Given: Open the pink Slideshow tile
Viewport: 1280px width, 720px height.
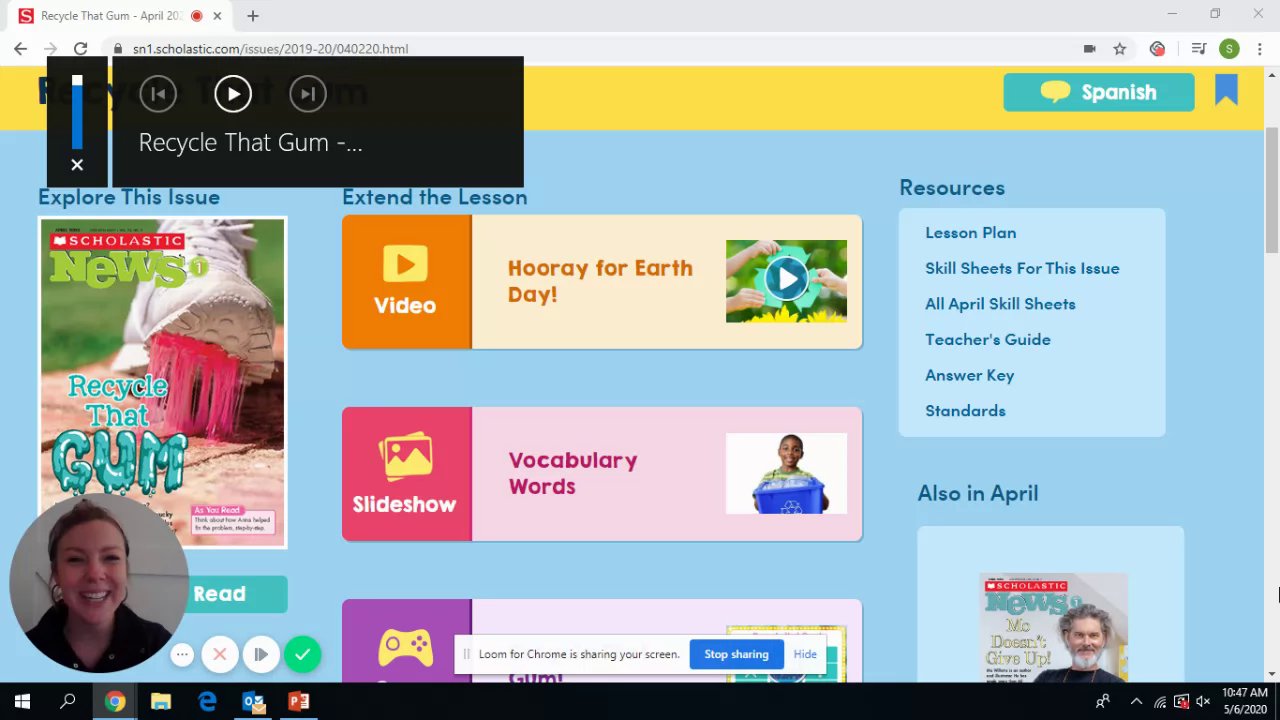Looking at the screenshot, I should click(406, 474).
